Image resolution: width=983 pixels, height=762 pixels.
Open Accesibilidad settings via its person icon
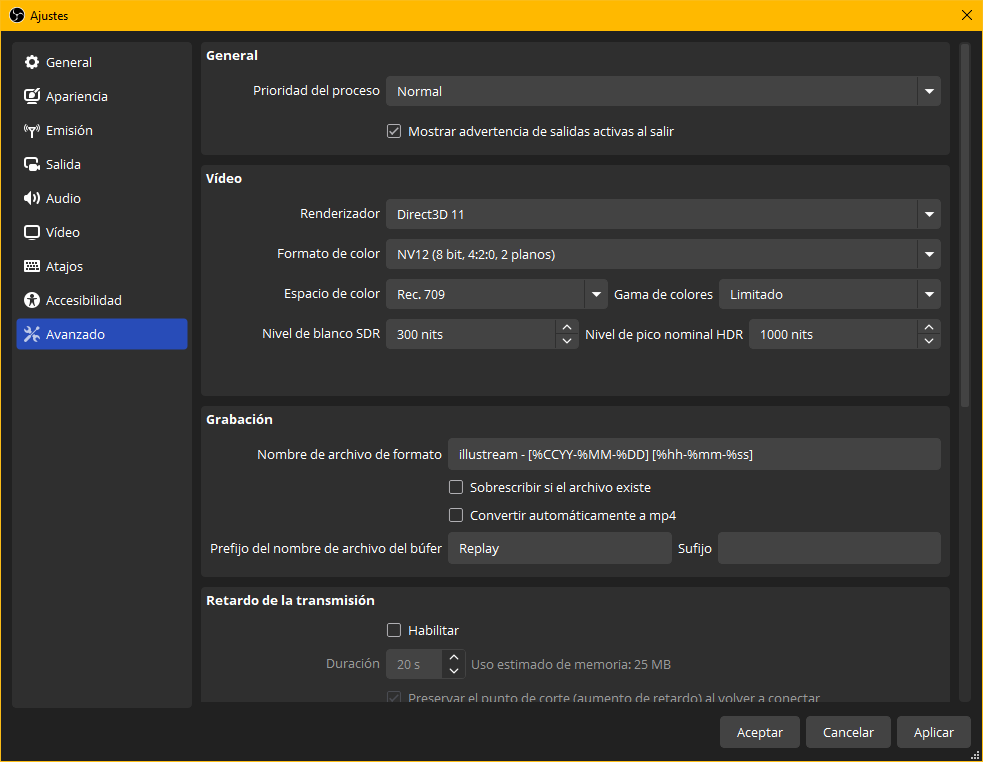(x=31, y=300)
